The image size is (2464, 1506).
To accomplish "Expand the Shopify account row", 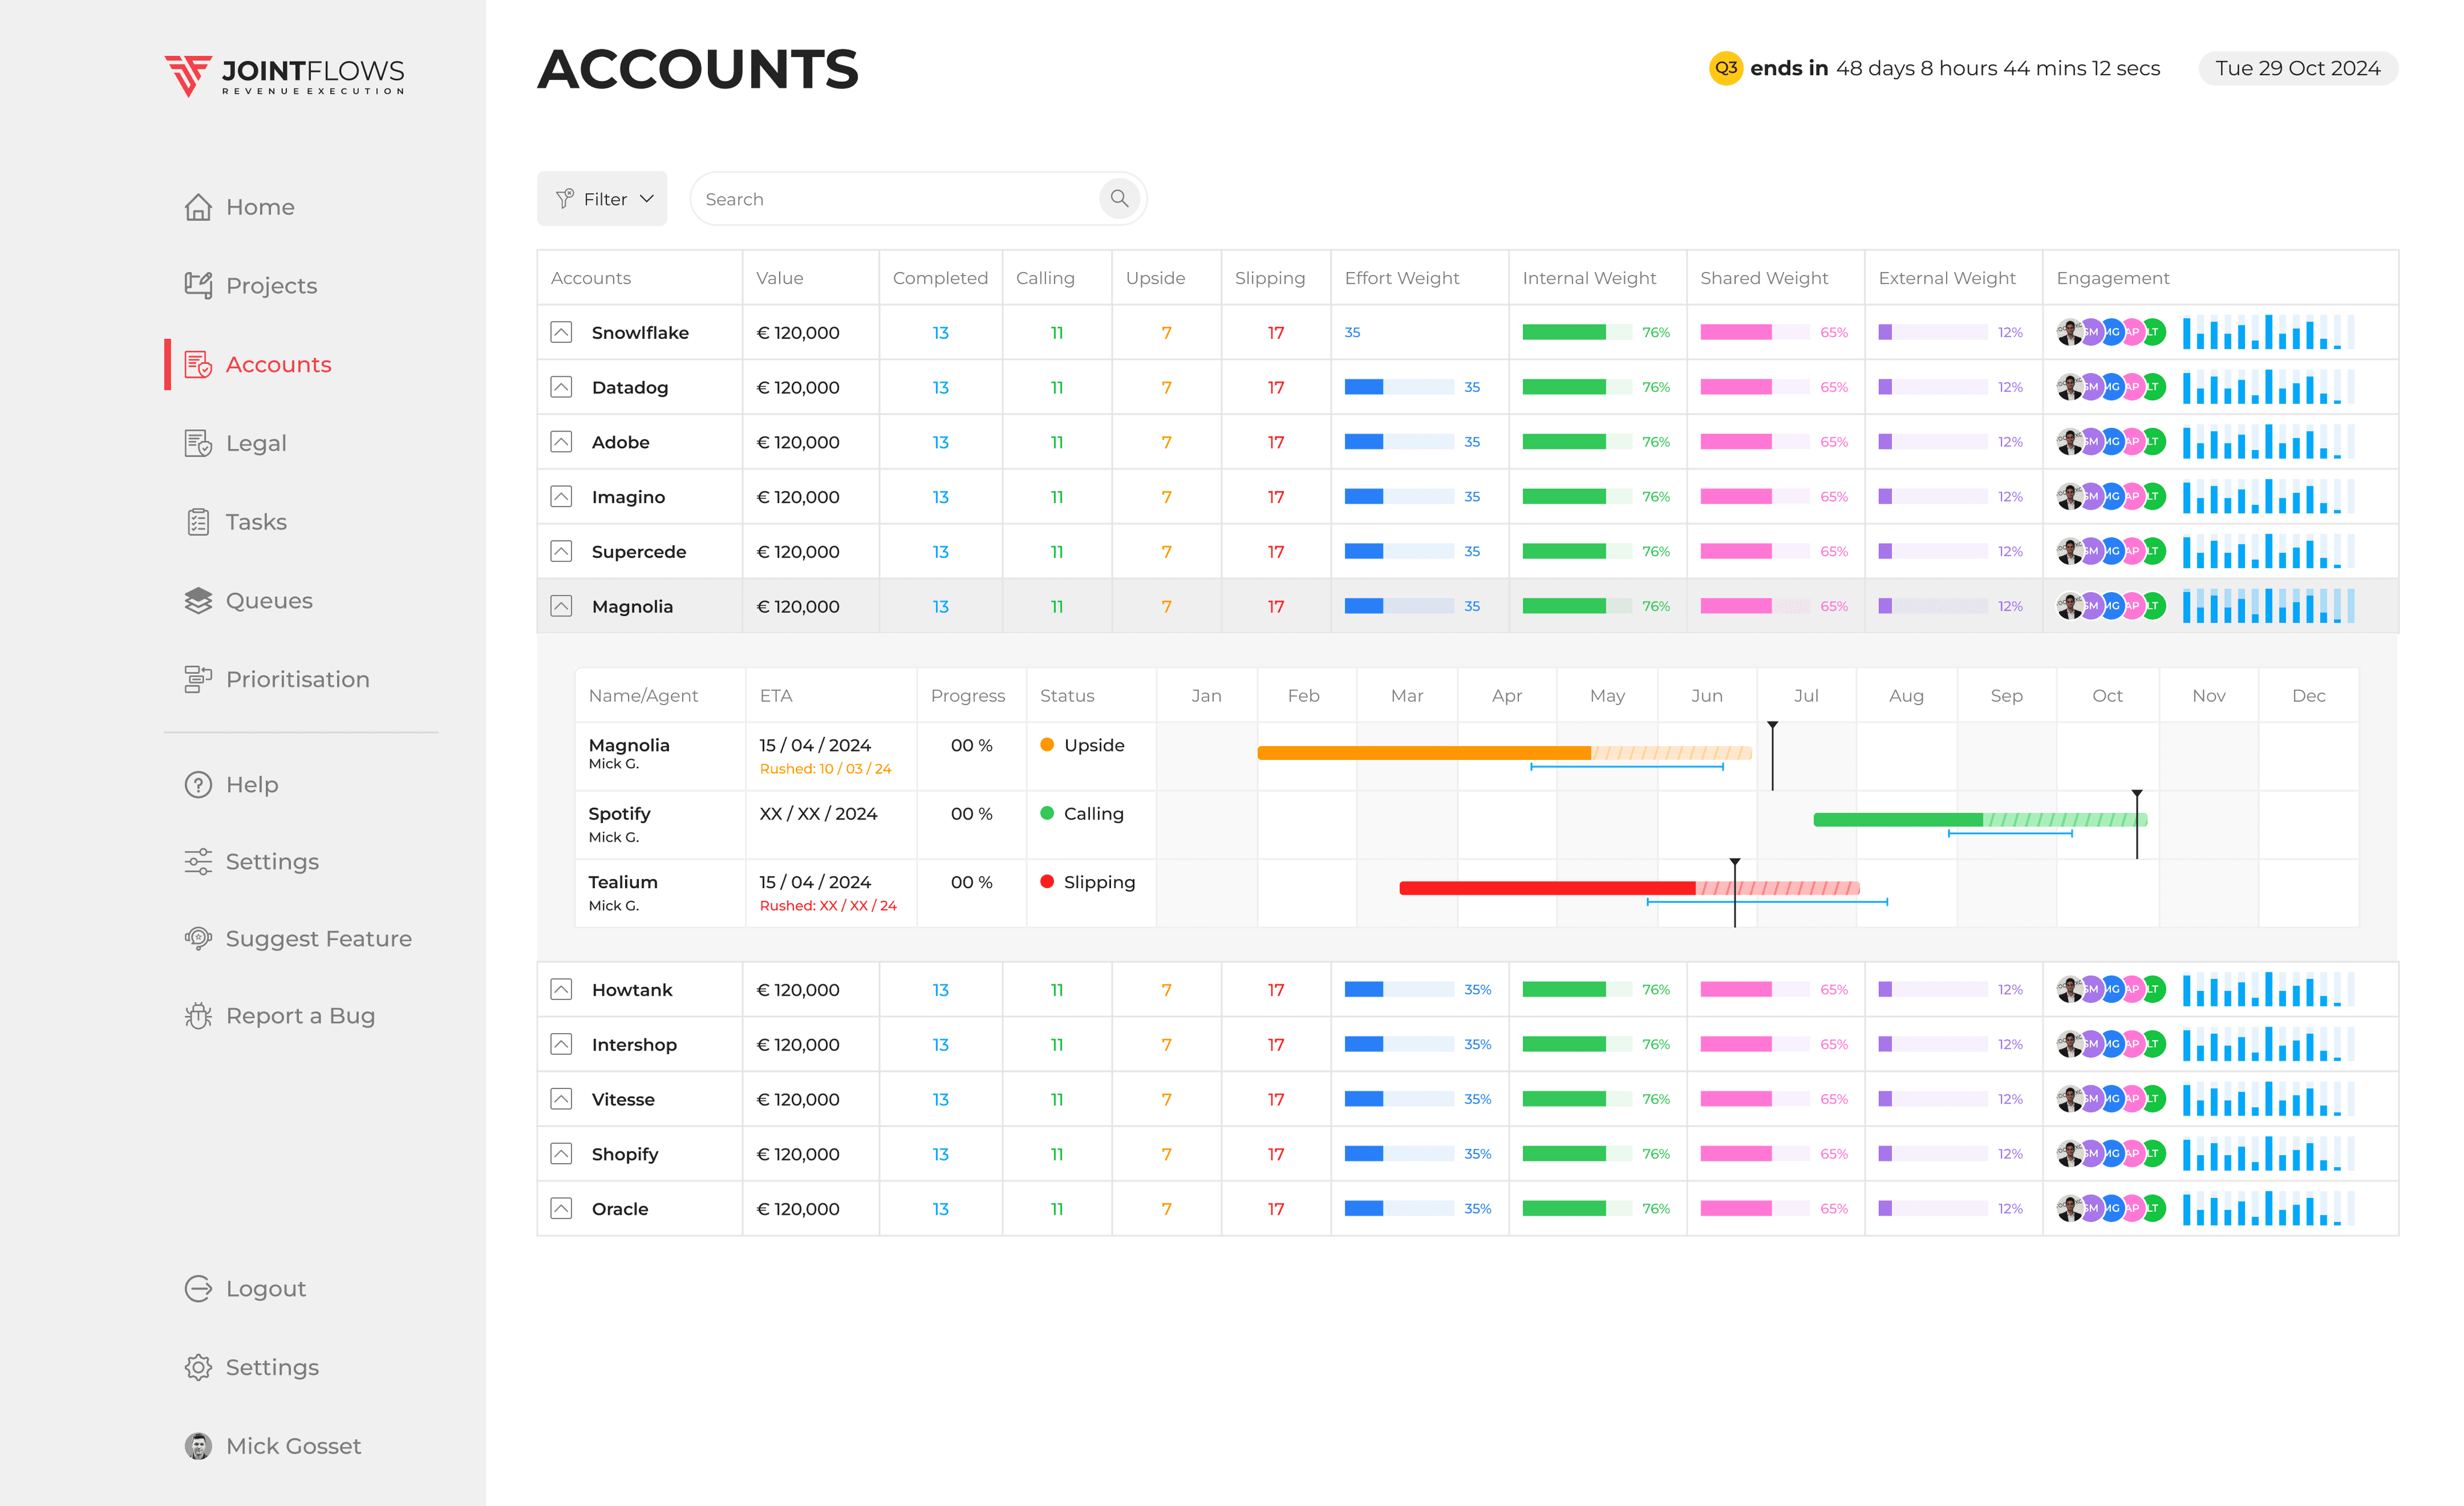I will (x=561, y=1154).
